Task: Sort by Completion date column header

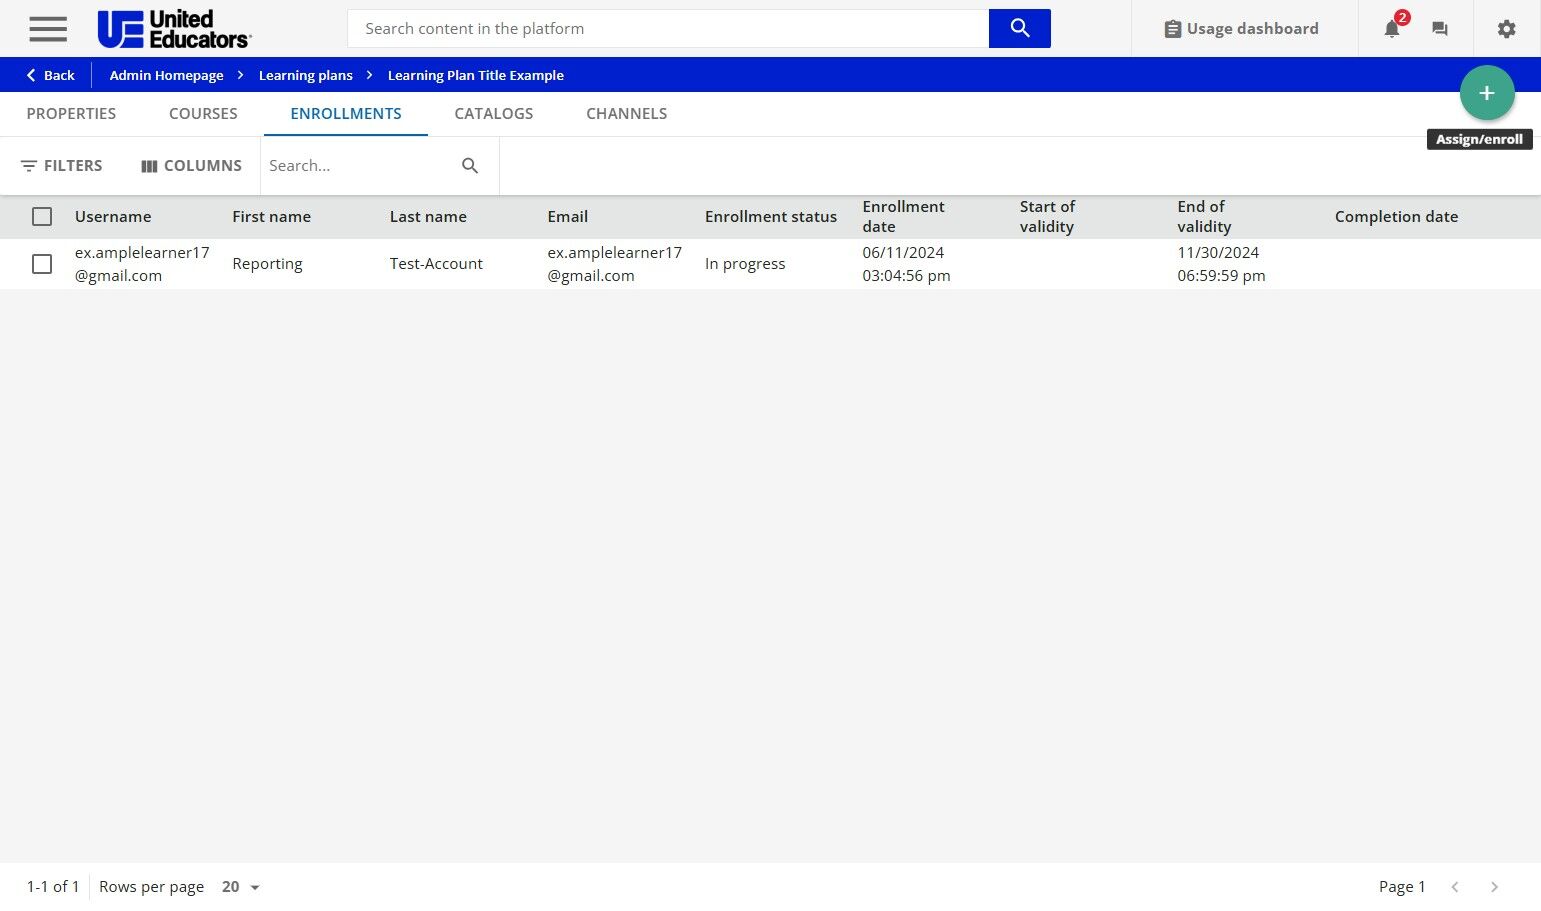Action: pos(1396,217)
